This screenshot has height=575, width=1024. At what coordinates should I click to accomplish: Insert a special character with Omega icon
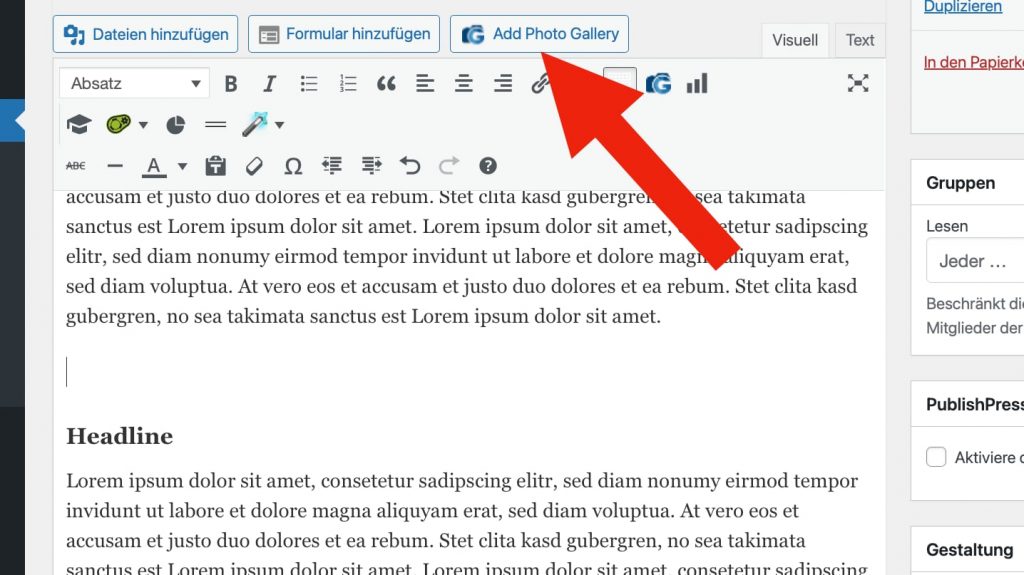(293, 165)
